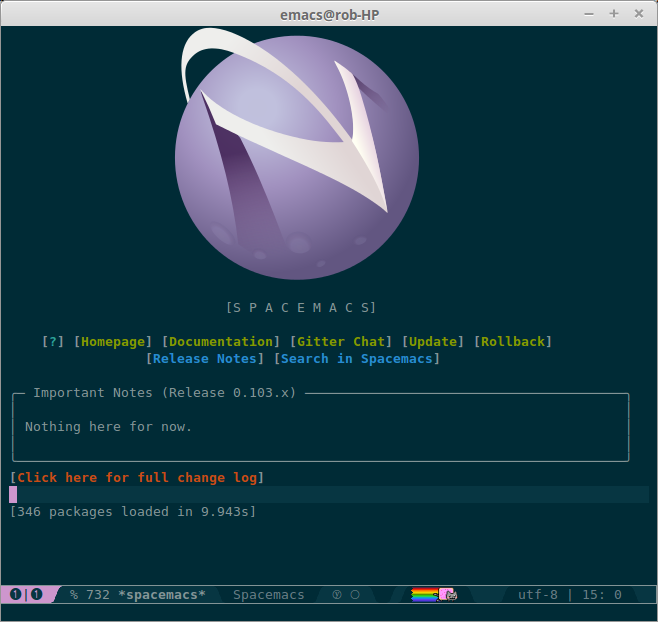Open the [?] help link
The height and width of the screenshot is (622, 658).
(x=53, y=341)
